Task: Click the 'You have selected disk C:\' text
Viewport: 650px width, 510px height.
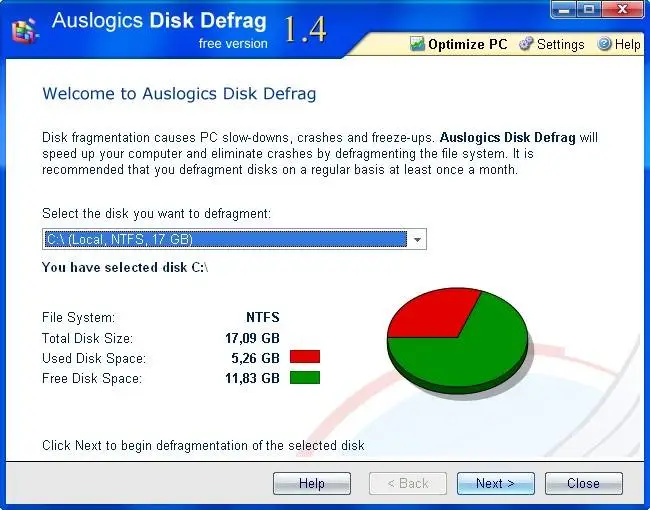Action: click(x=125, y=267)
